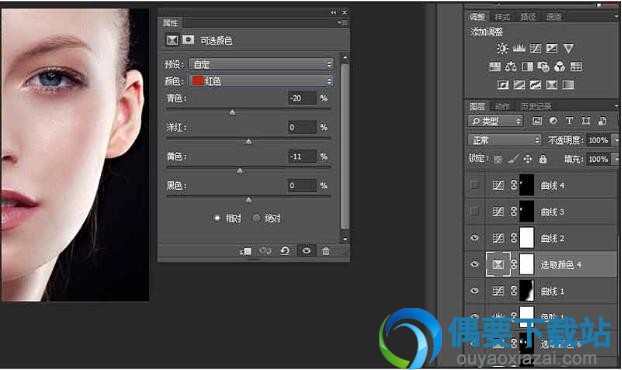Screen dimensions: 622x370
Task: Switch to the 历史记录 (History) tab
Action: [536, 106]
